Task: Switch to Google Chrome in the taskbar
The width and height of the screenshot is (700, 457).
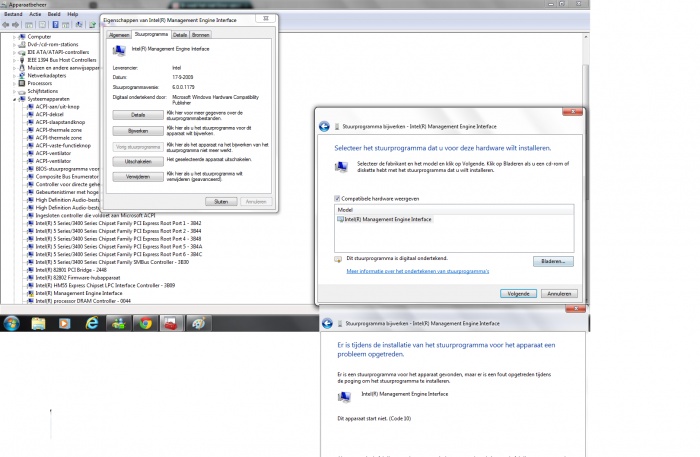Action: coord(146,323)
